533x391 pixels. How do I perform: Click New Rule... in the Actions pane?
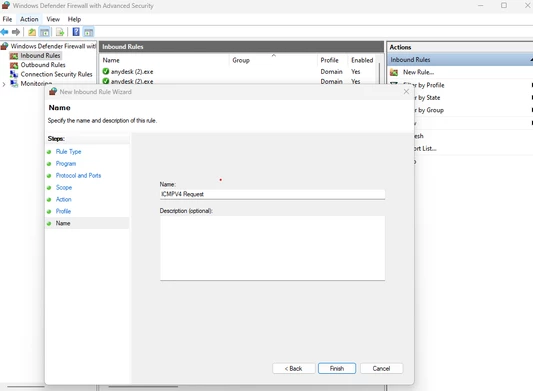click(418, 72)
